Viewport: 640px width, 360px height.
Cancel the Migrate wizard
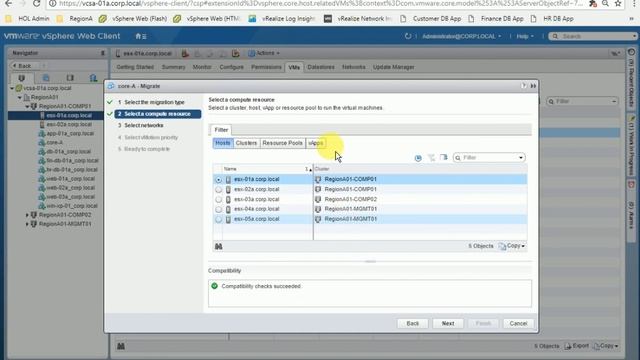point(518,324)
